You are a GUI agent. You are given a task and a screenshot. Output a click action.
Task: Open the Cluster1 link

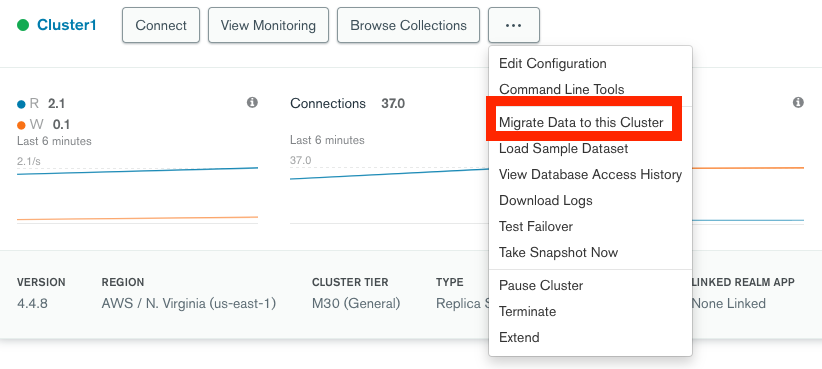click(x=67, y=25)
